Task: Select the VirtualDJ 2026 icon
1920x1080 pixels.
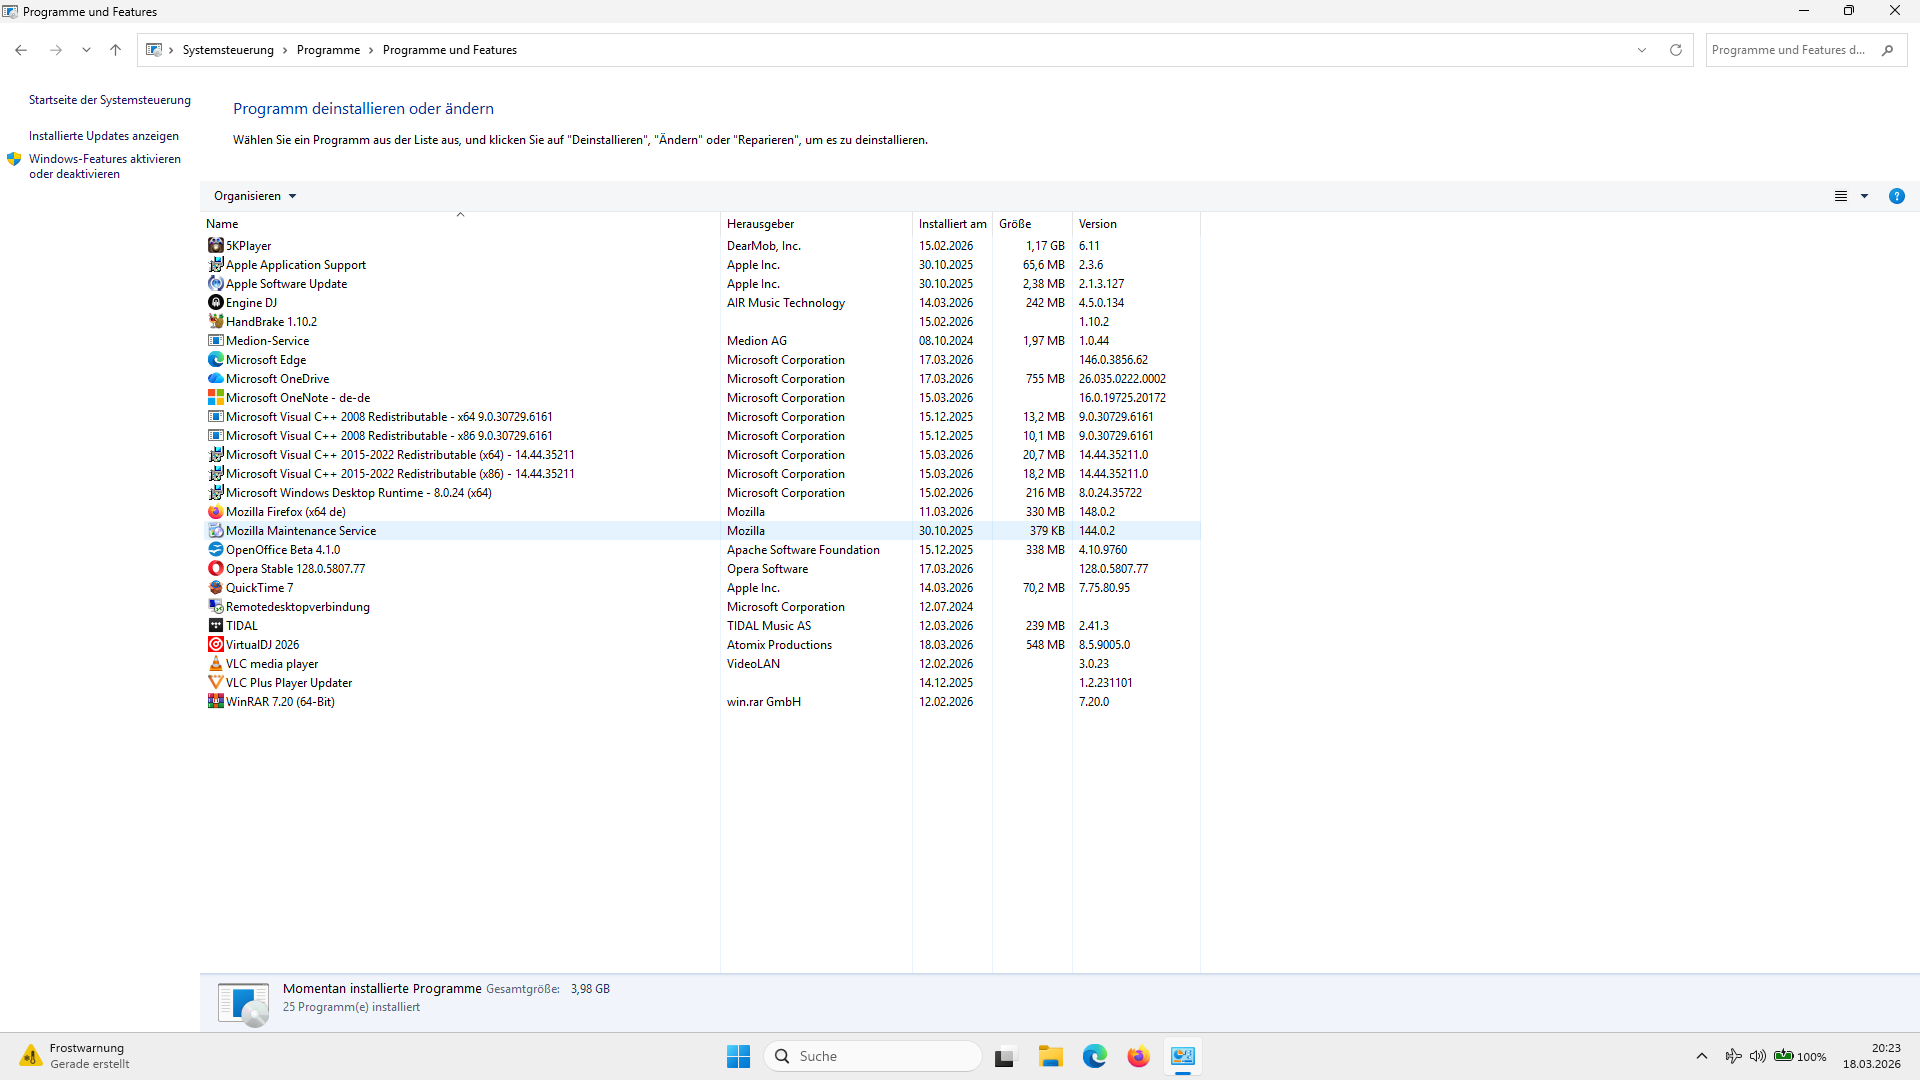Action: pyautogui.click(x=215, y=645)
